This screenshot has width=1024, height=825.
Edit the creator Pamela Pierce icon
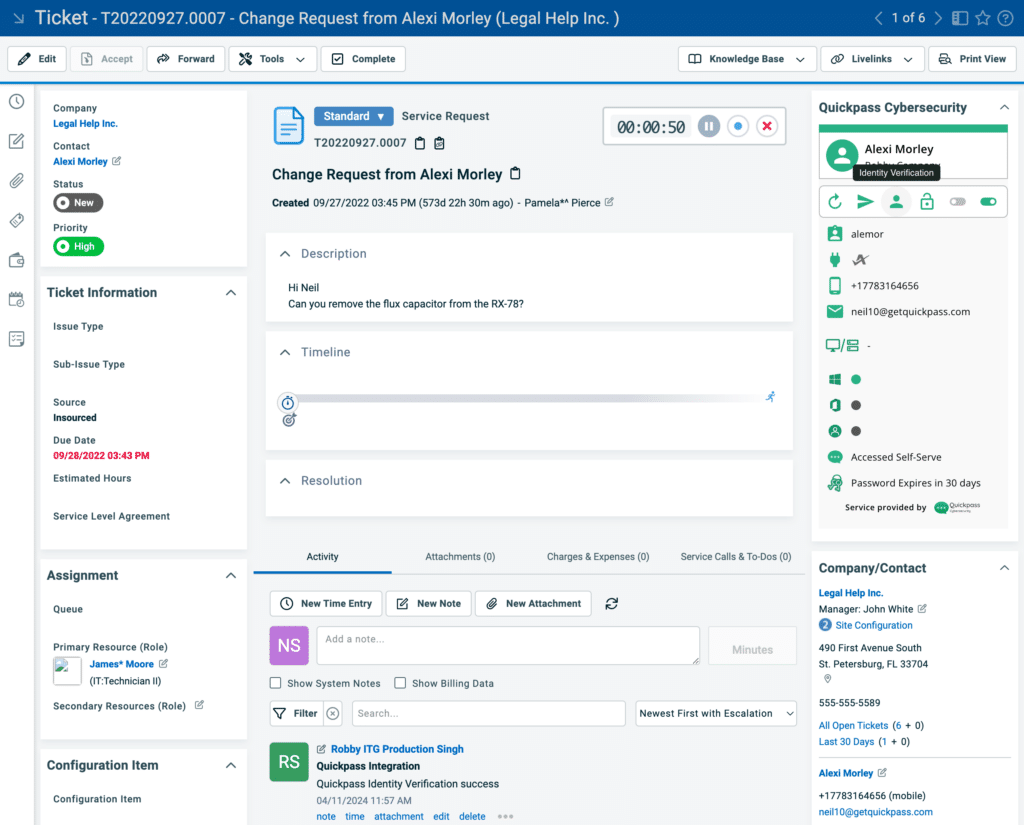[x=609, y=202]
